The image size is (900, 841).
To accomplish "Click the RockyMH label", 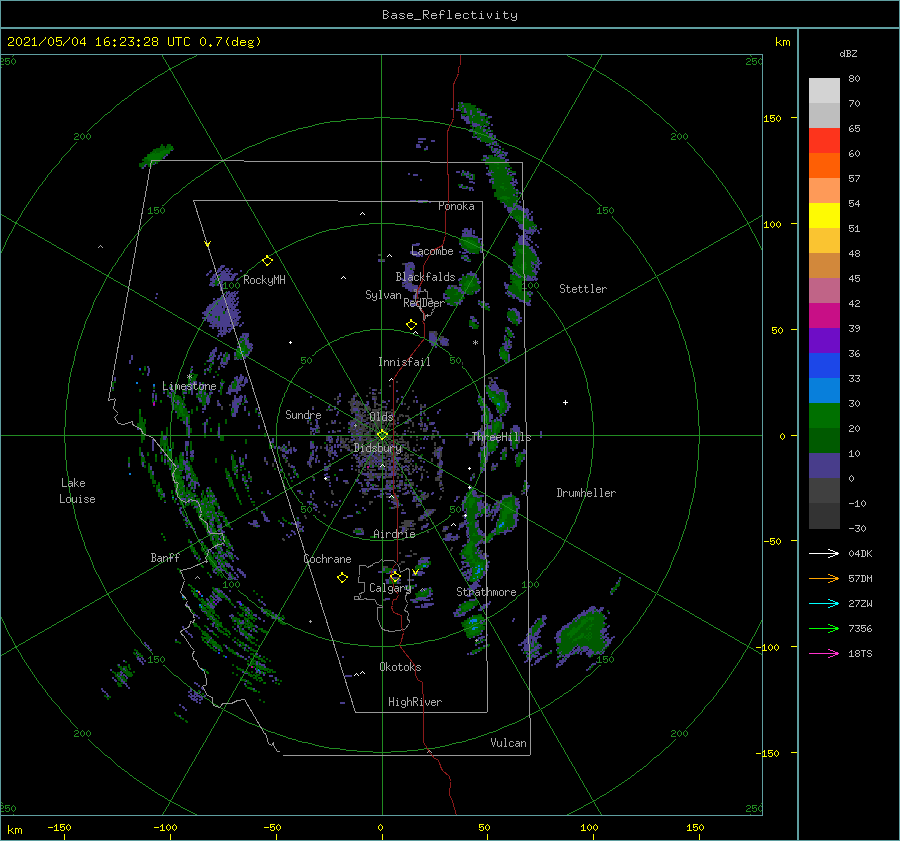I will click(264, 280).
